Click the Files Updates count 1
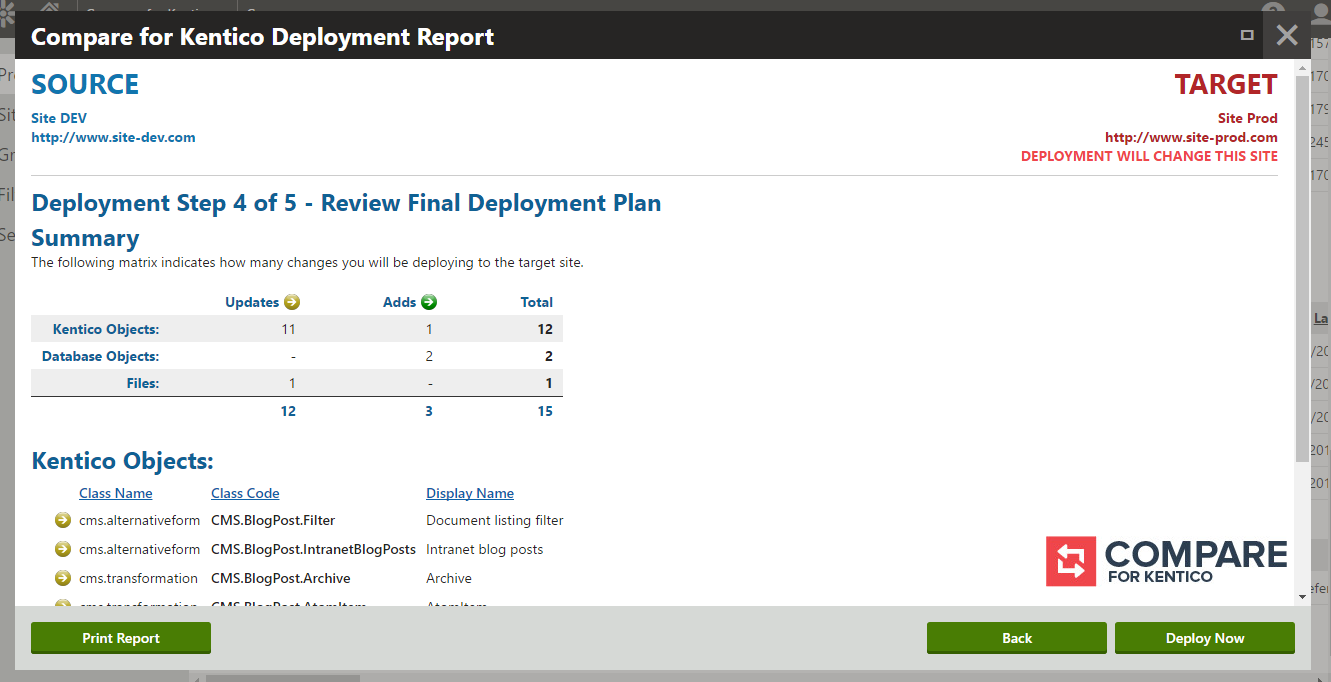The image size is (1331, 682). (x=292, y=383)
